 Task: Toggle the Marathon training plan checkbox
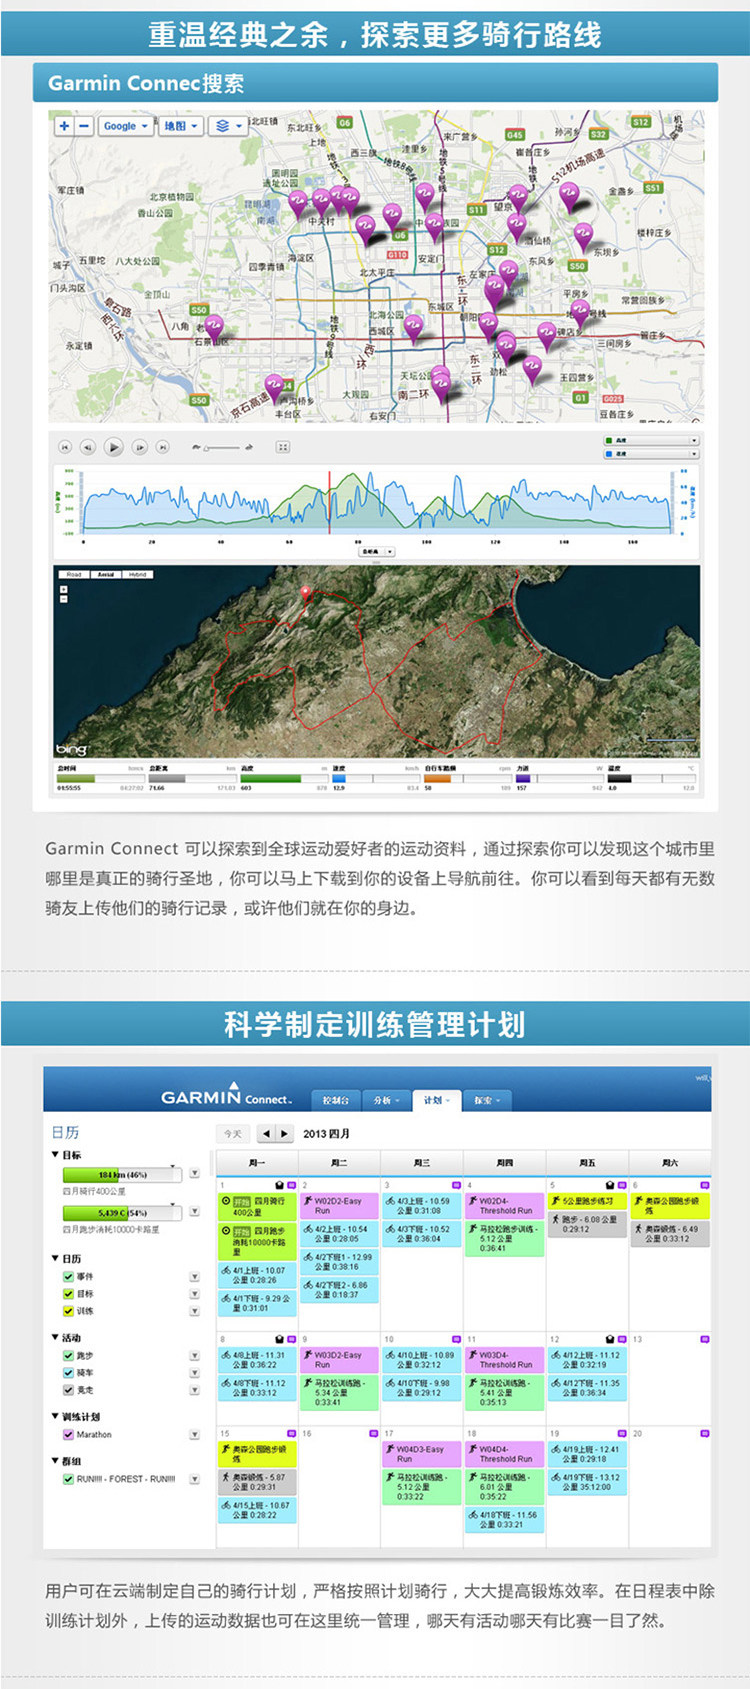(68, 1434)
